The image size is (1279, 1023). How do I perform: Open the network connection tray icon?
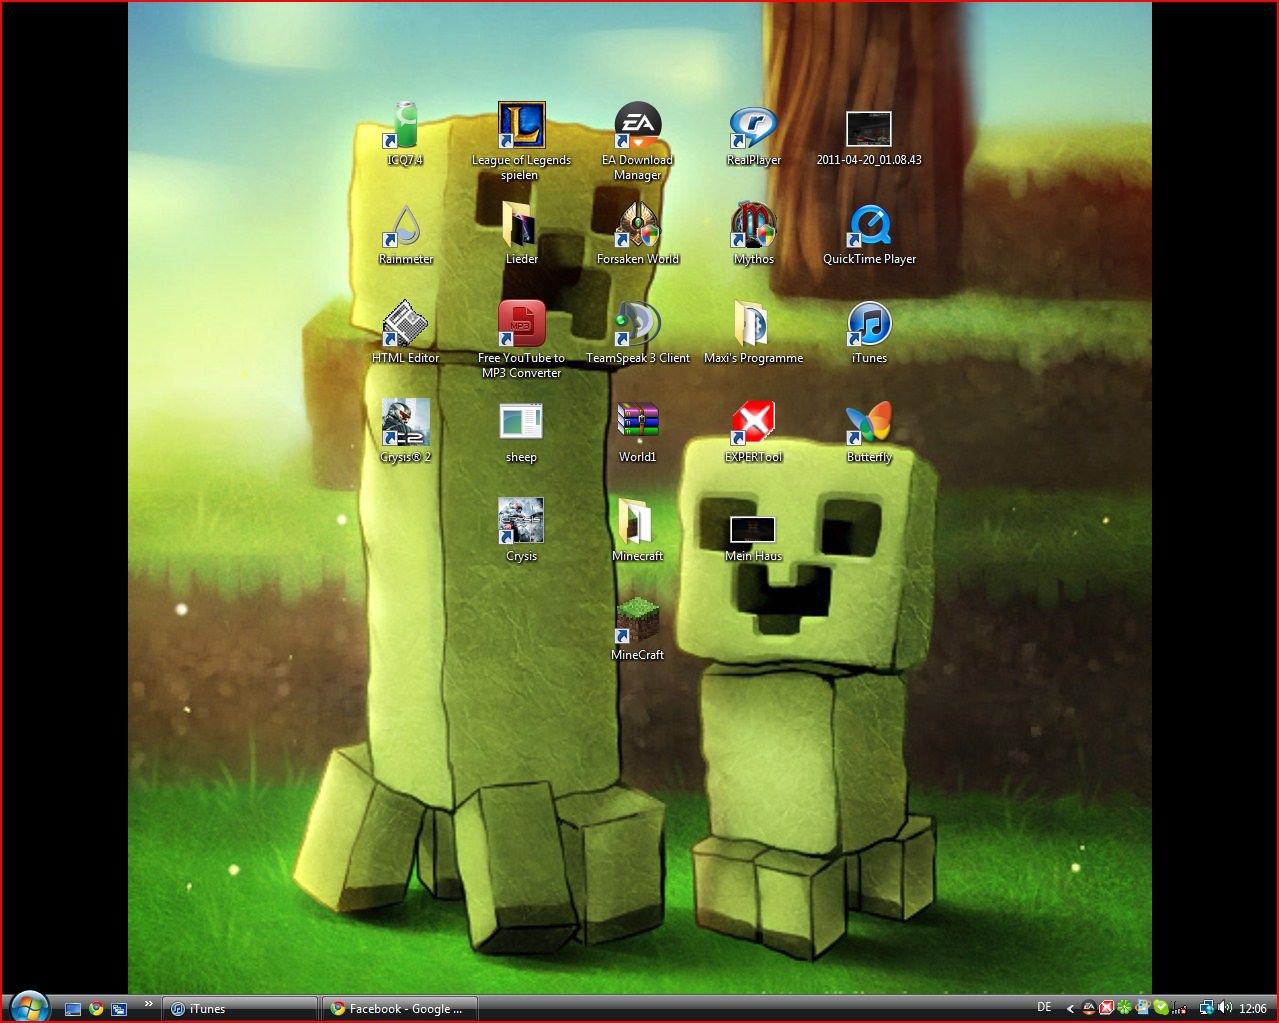[x=1206, y=1008]
